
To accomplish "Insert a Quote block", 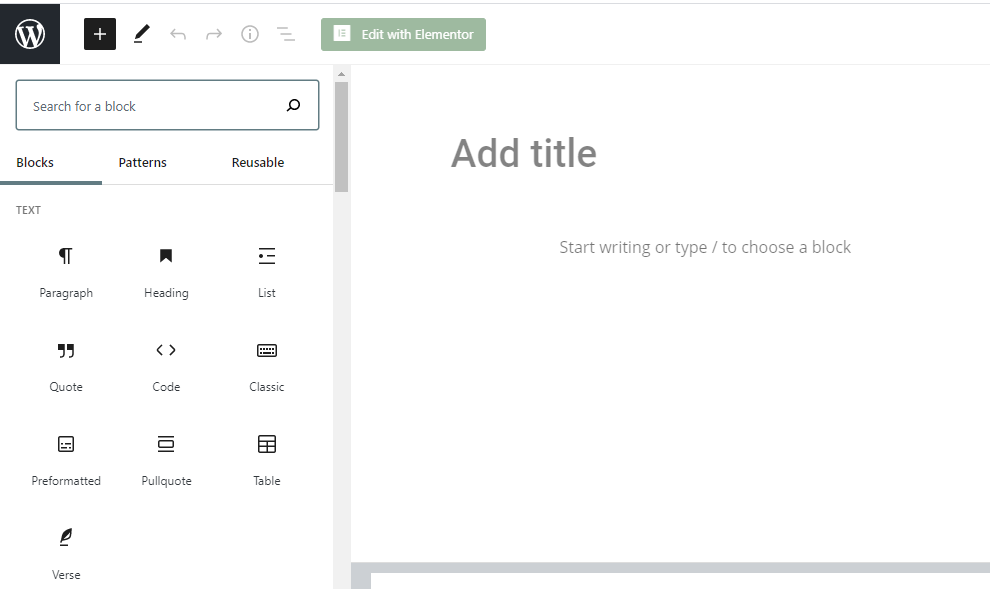I will [x=66, y=367].
